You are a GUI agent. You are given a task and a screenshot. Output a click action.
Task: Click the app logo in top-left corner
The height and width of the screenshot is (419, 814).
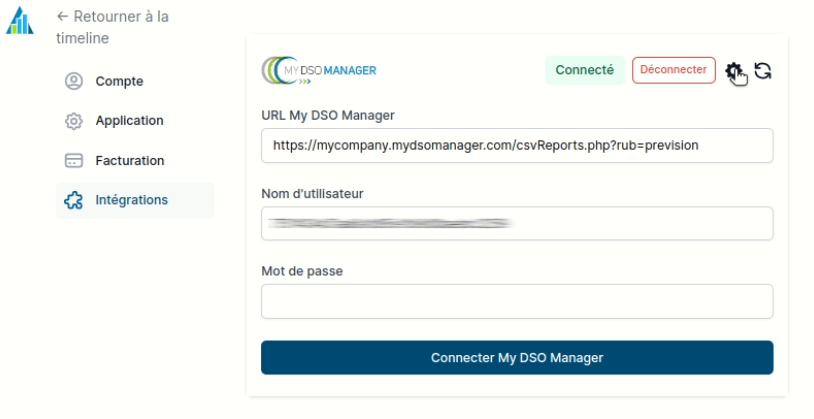click(19, 19)
